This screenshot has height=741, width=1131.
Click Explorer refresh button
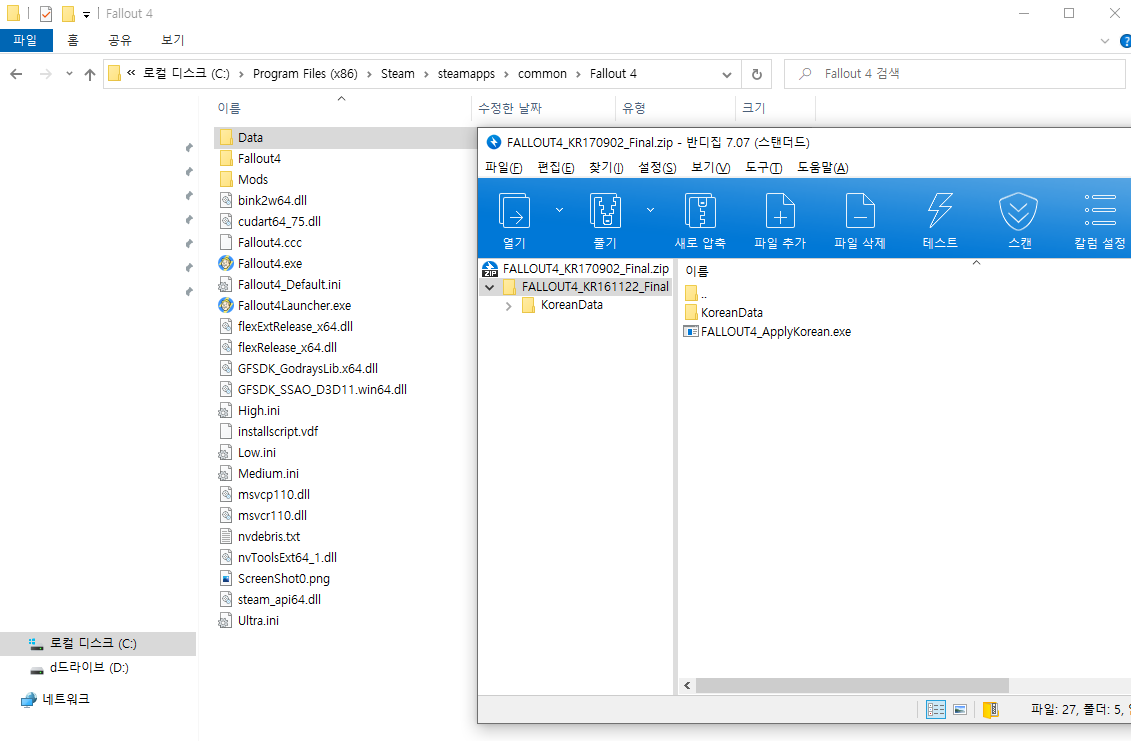pos(757,74)
